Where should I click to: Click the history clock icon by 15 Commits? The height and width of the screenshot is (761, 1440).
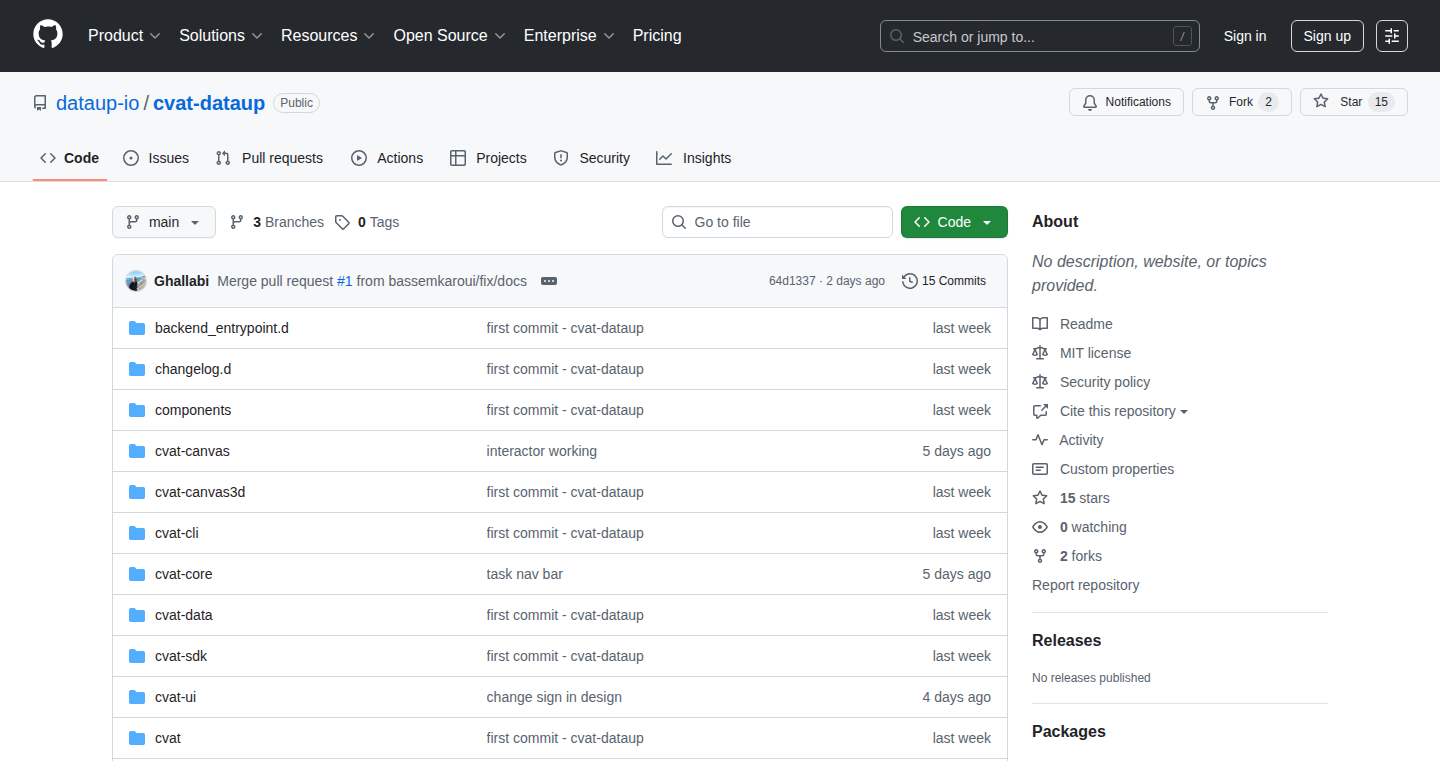click(909, 281)
